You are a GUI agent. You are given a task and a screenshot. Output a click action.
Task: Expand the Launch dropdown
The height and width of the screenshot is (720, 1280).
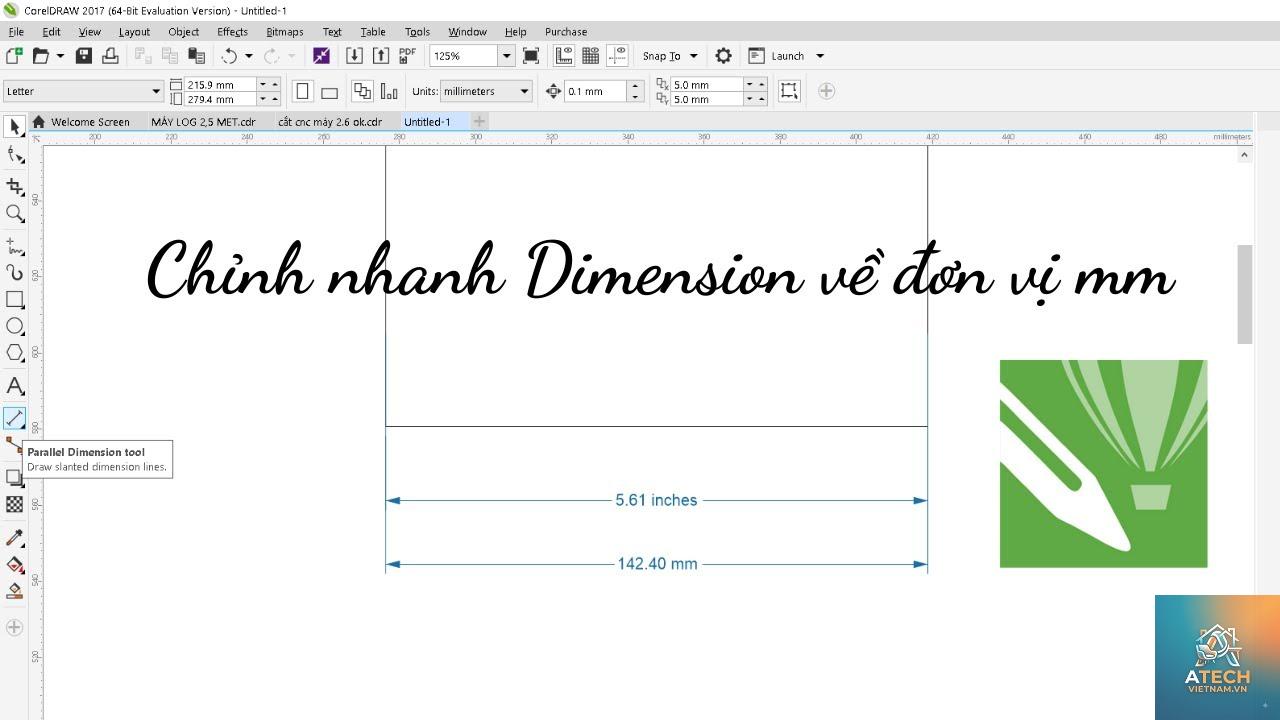(820, 56)
